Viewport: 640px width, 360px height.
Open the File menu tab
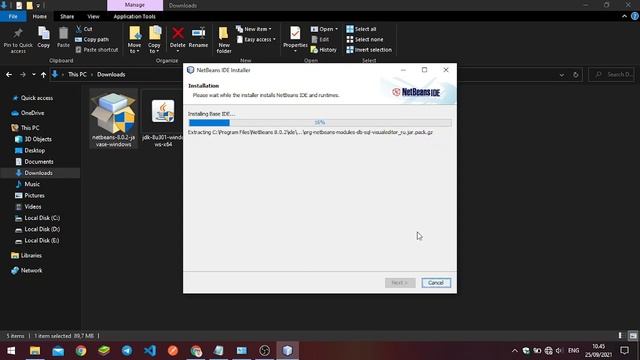[x=13, y=16]
